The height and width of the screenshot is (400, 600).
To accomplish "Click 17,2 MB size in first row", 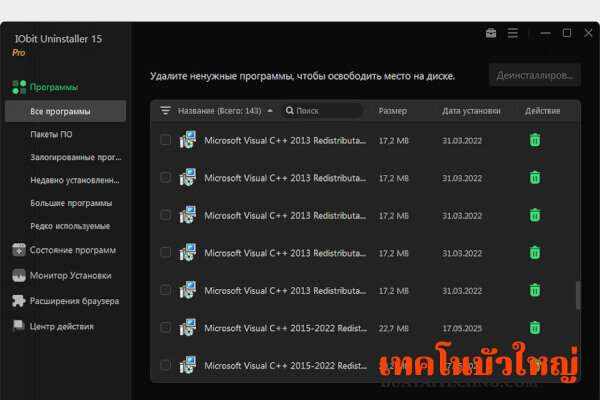I will 394,141.
